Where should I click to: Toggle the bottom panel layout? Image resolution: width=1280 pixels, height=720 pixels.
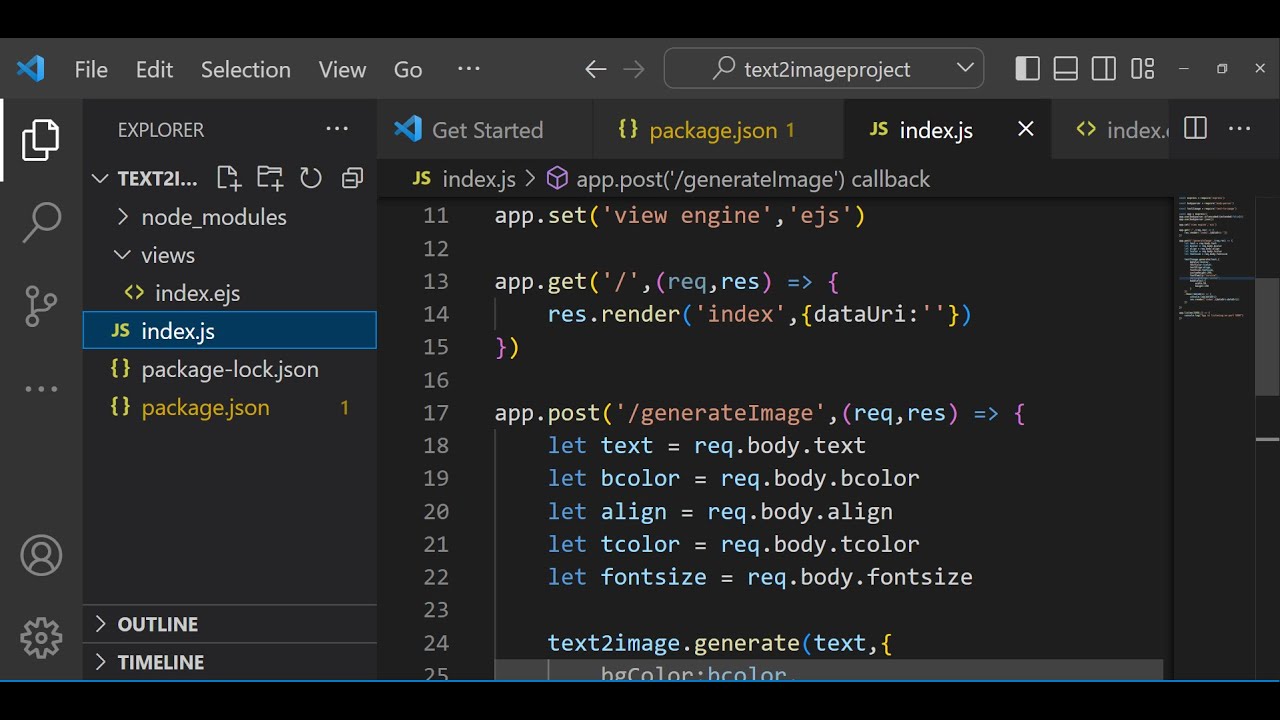[1066, 69]
